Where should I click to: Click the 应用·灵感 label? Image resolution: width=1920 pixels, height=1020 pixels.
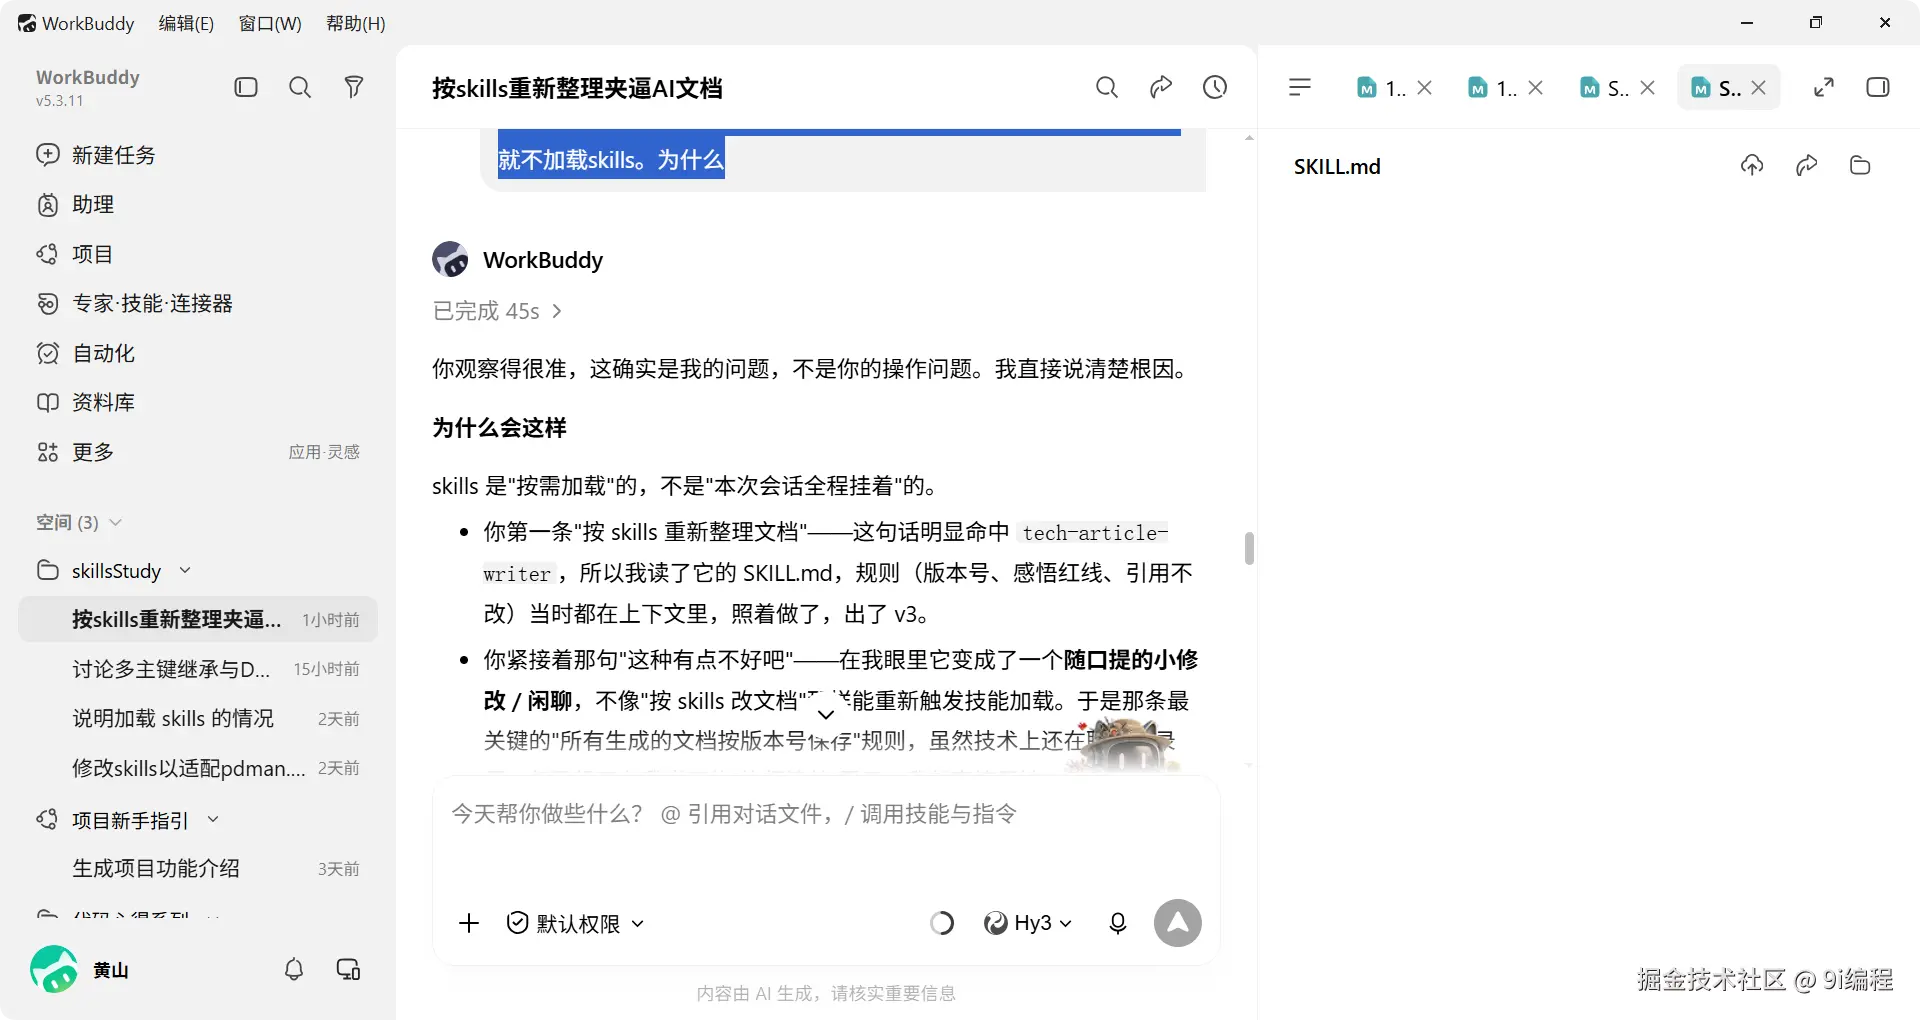tap(324, 452)
